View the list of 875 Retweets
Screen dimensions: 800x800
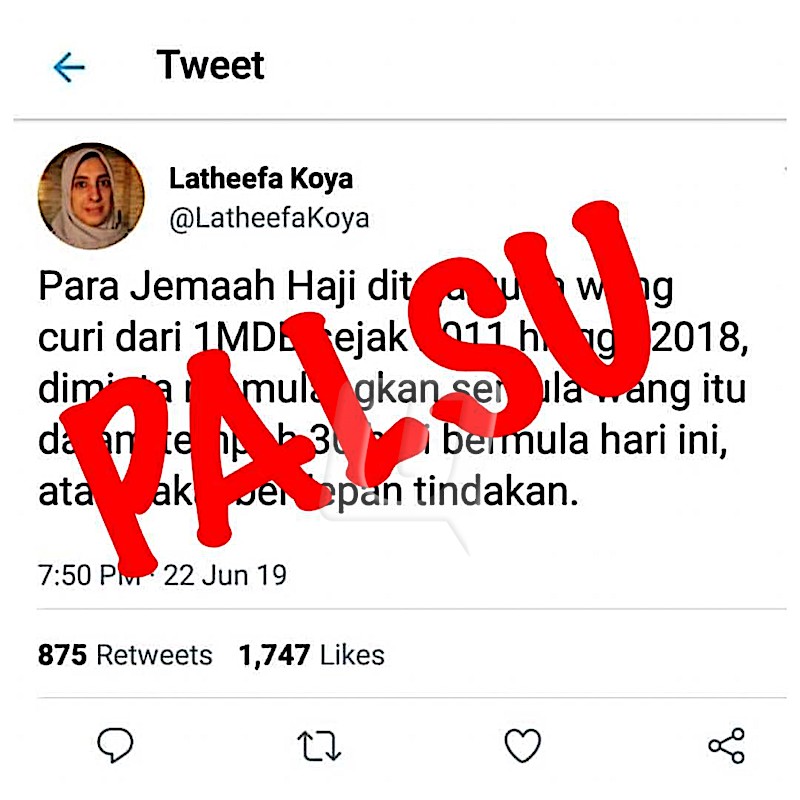point(125,655)
